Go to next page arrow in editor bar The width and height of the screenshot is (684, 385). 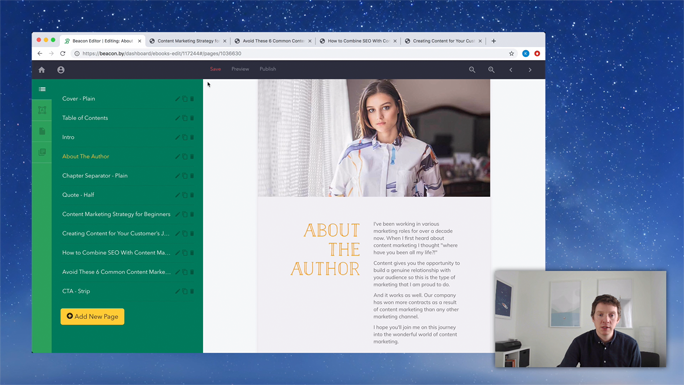[x=530, y=70]
